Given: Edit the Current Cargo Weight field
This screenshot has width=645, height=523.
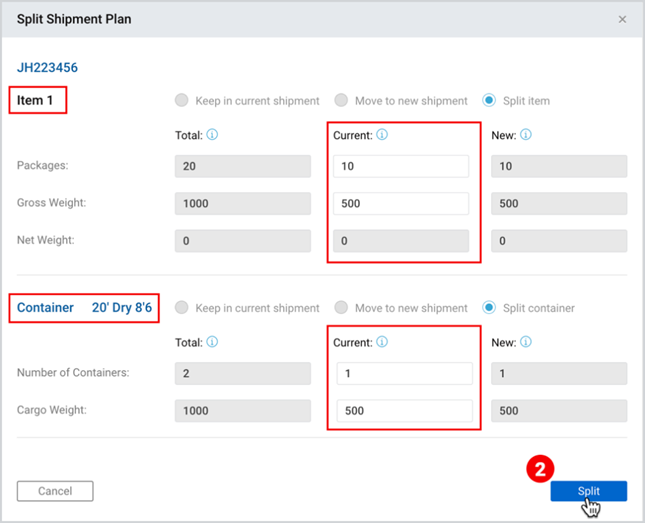Looking at the screenshot, I should (405, 411).
